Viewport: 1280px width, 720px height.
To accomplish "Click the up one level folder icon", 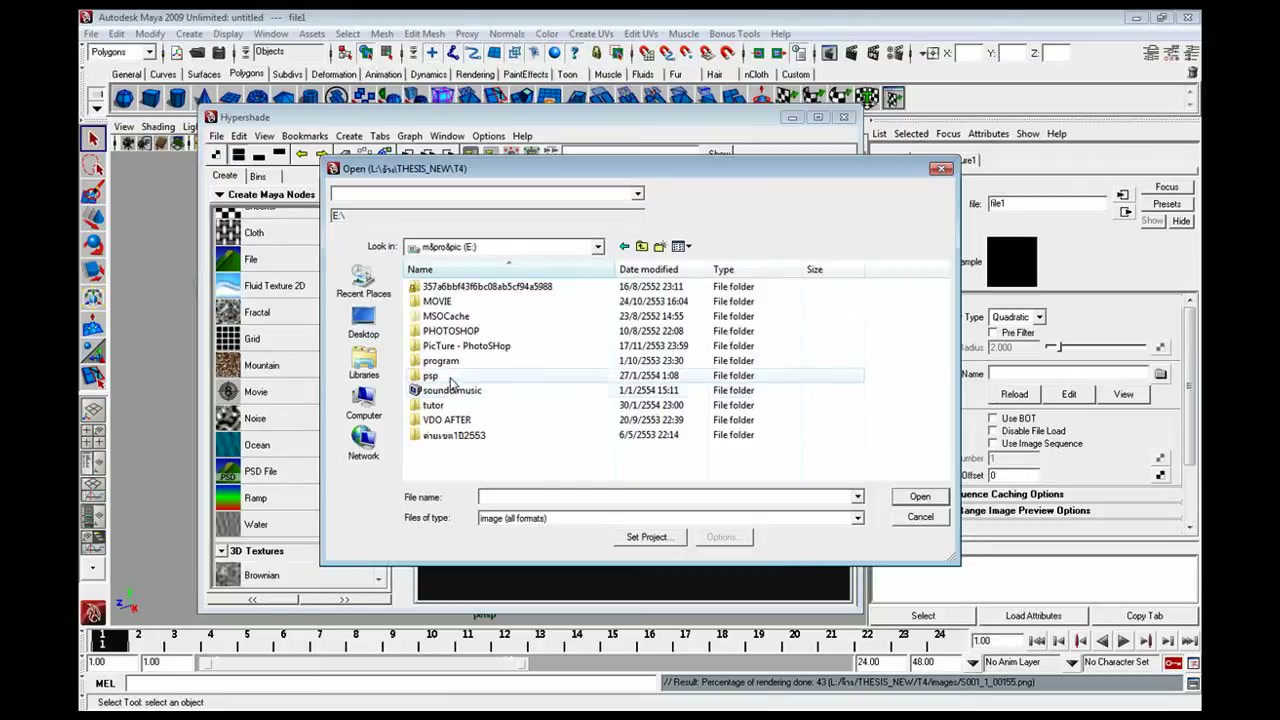I will tap(642, 247).
